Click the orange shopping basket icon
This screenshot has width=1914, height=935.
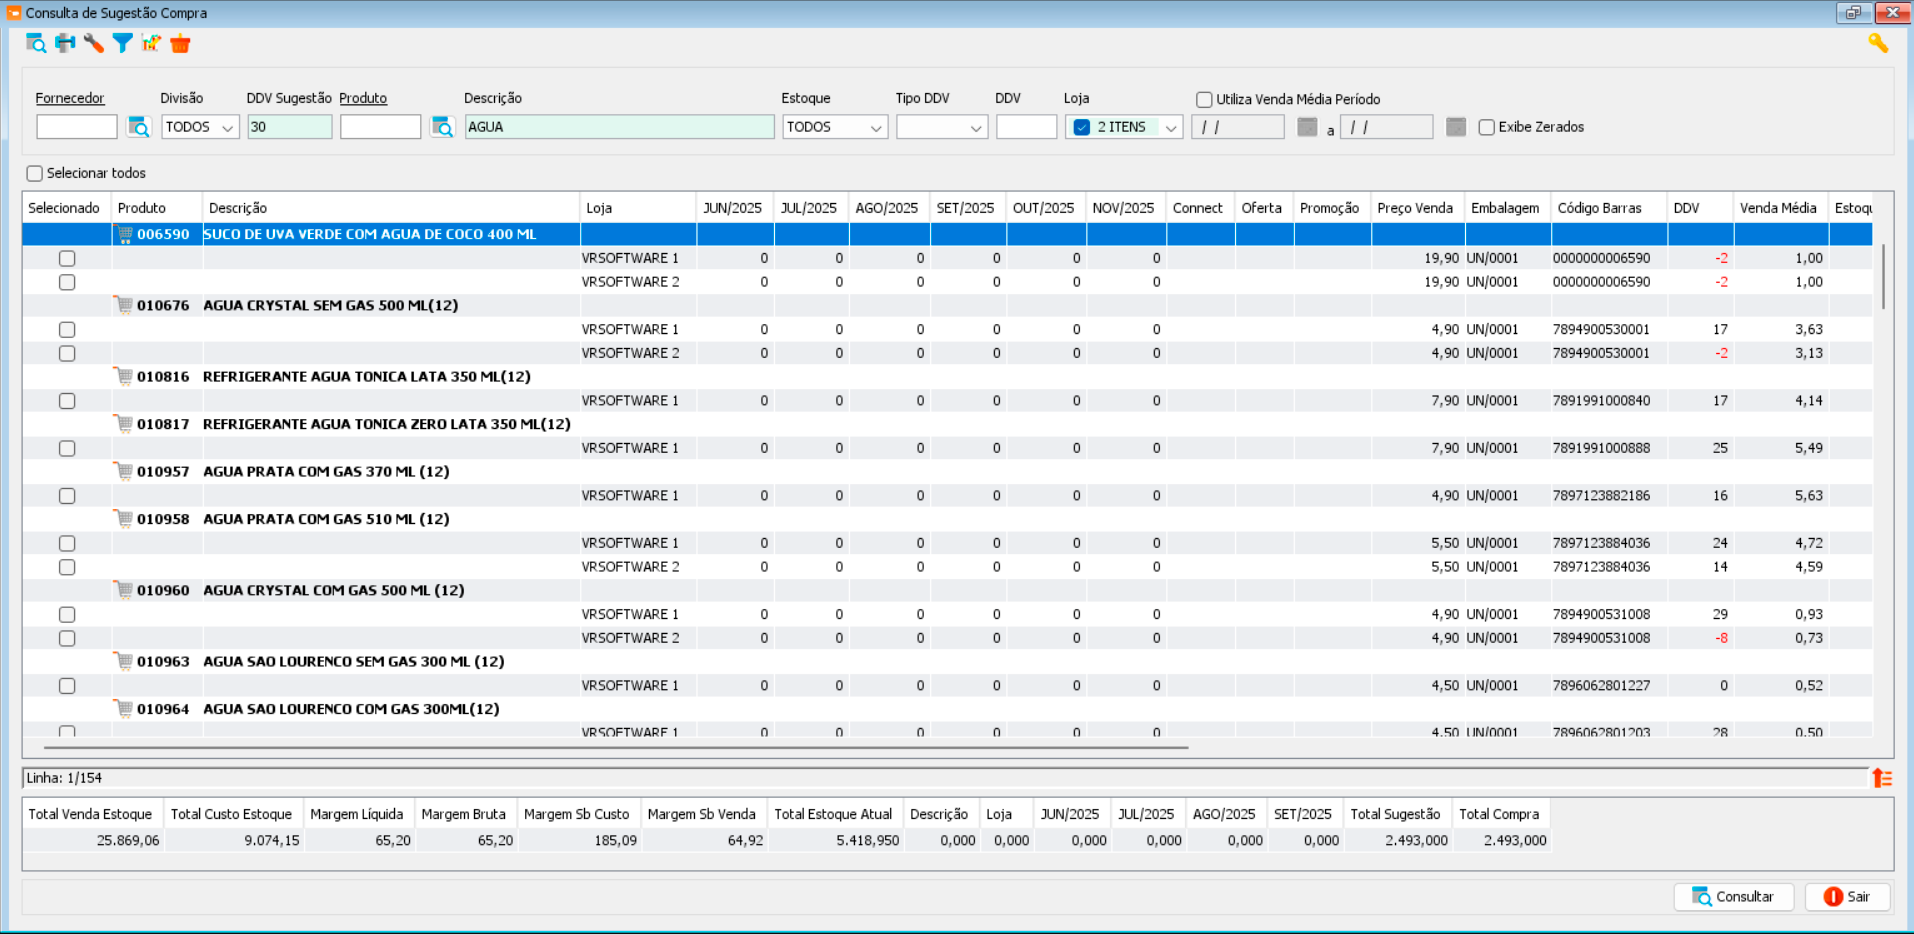click(x=180, y=43)
